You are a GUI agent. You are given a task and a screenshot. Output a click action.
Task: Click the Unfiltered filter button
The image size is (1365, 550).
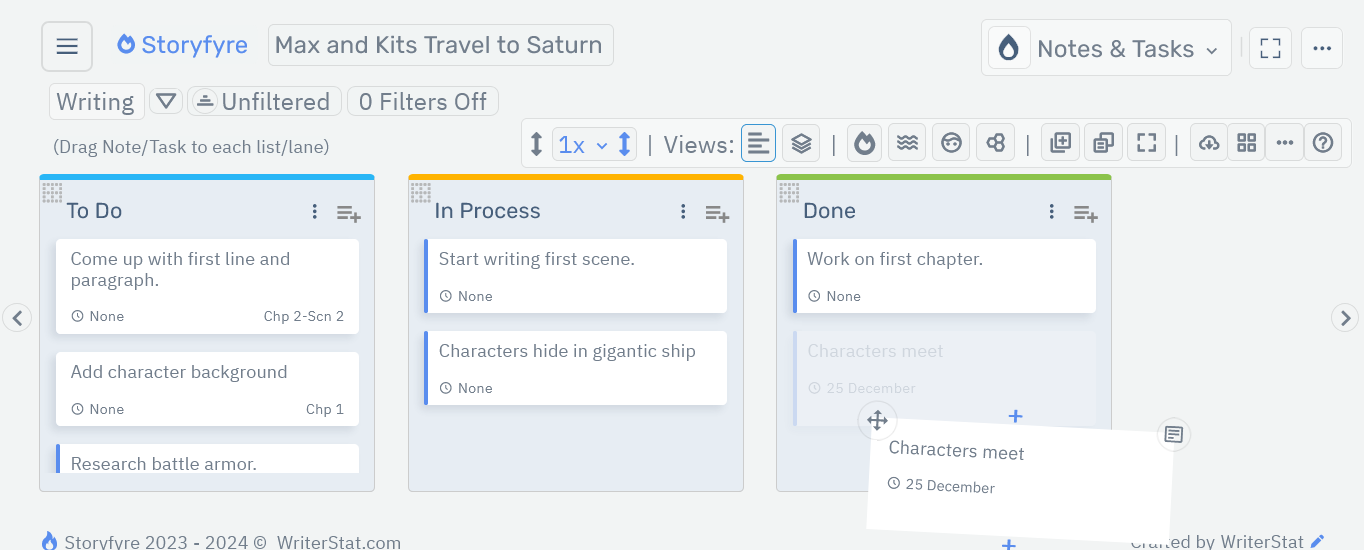click(264, 102)
